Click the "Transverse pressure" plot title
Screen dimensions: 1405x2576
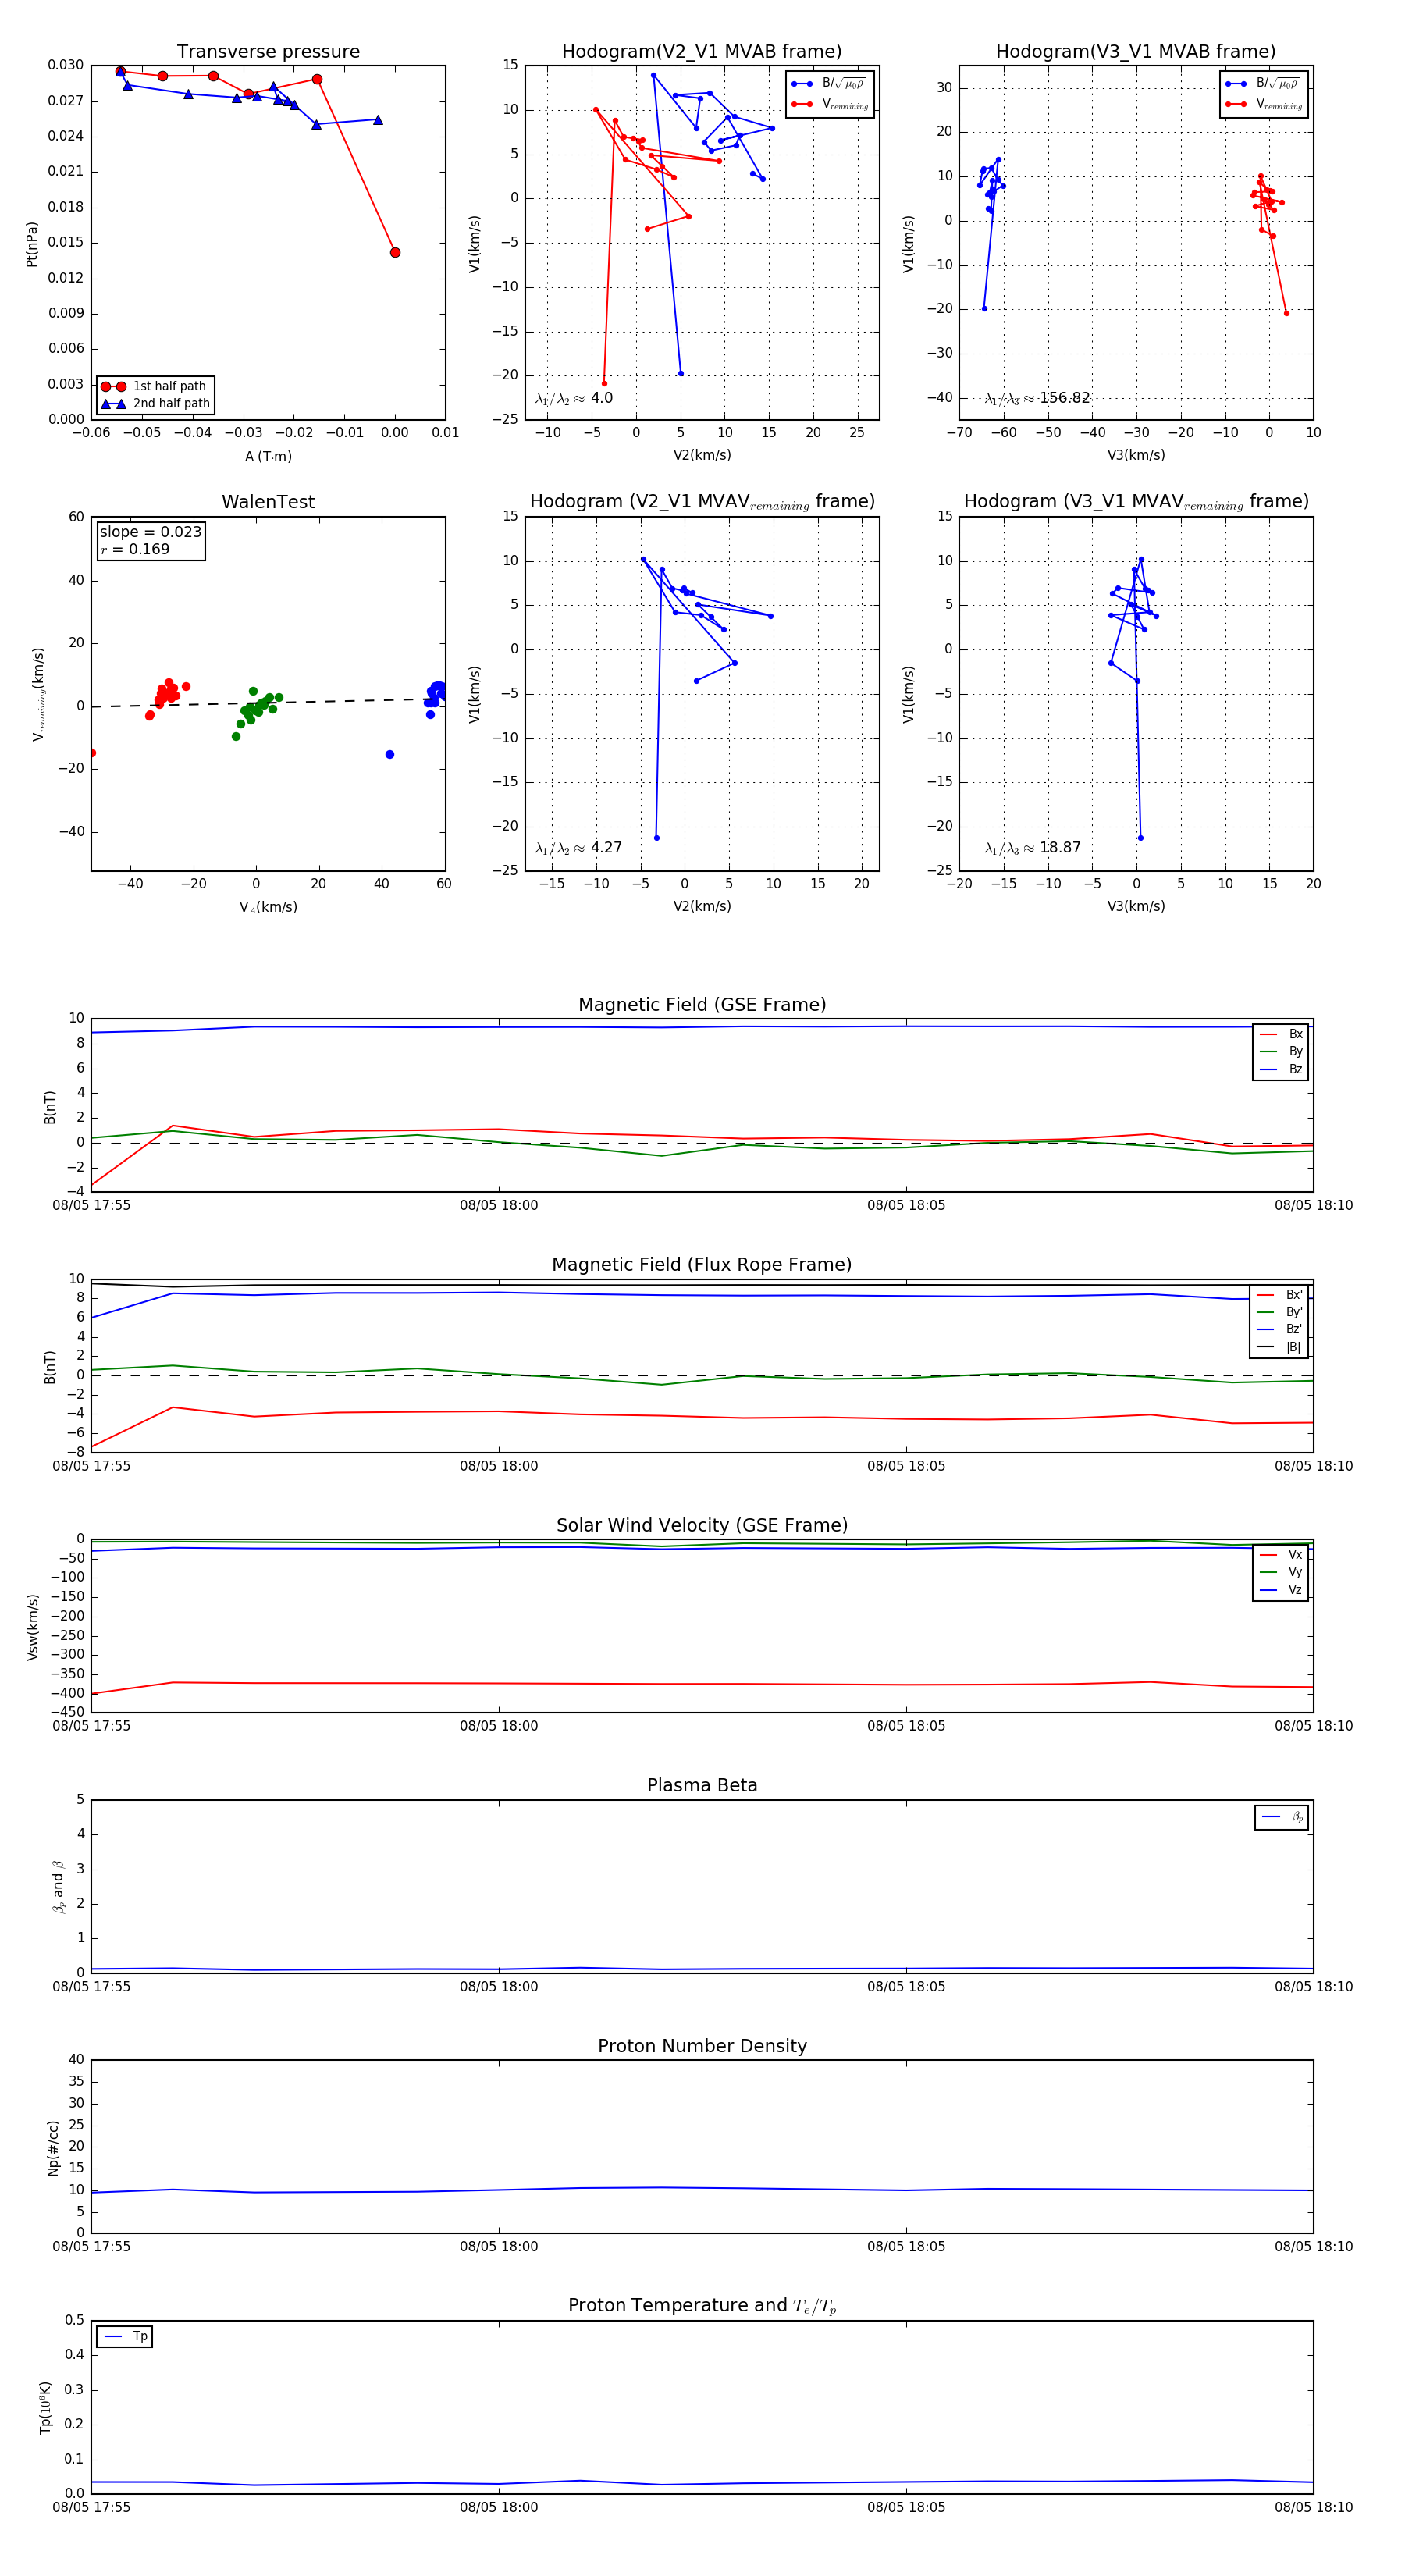pyautogui.click(x=268, y=52)
